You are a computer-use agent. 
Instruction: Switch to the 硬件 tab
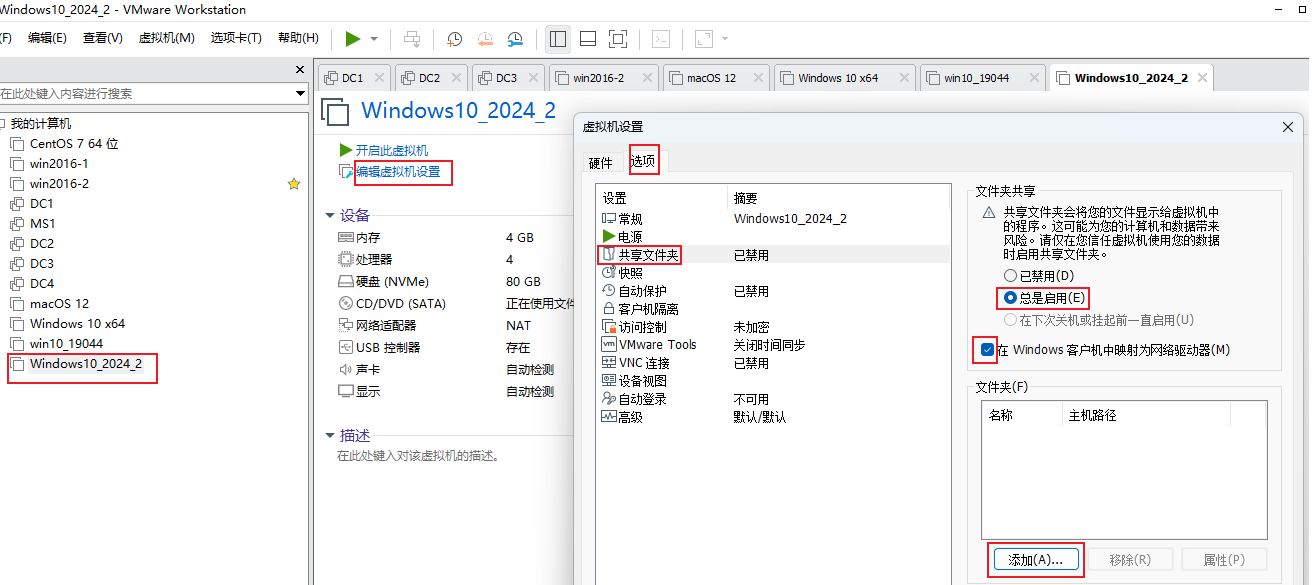tap(600, 163)
